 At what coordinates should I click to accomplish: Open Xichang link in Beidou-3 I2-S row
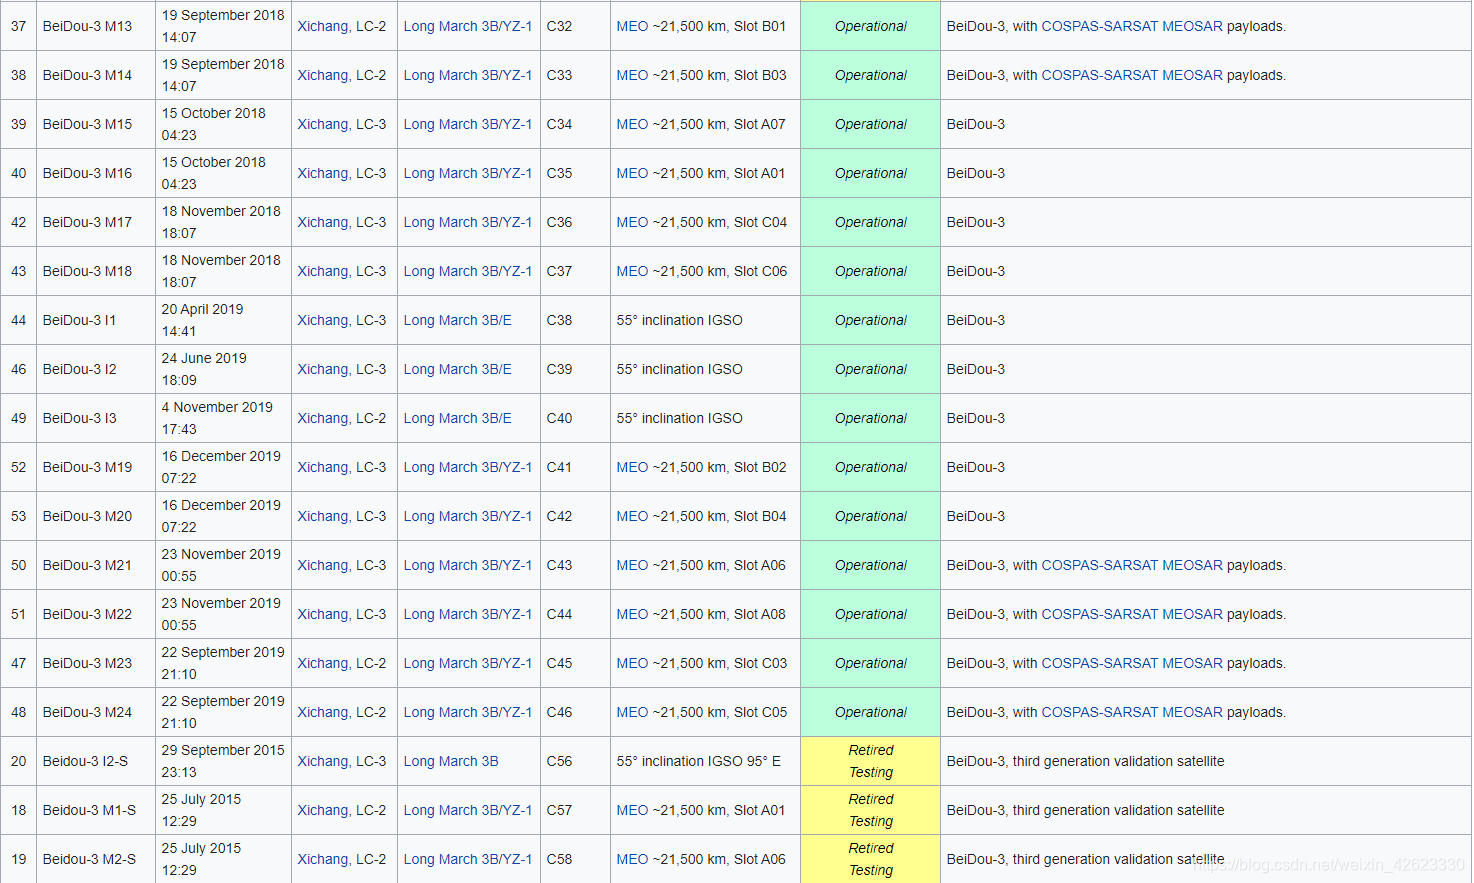click(322, 761)
